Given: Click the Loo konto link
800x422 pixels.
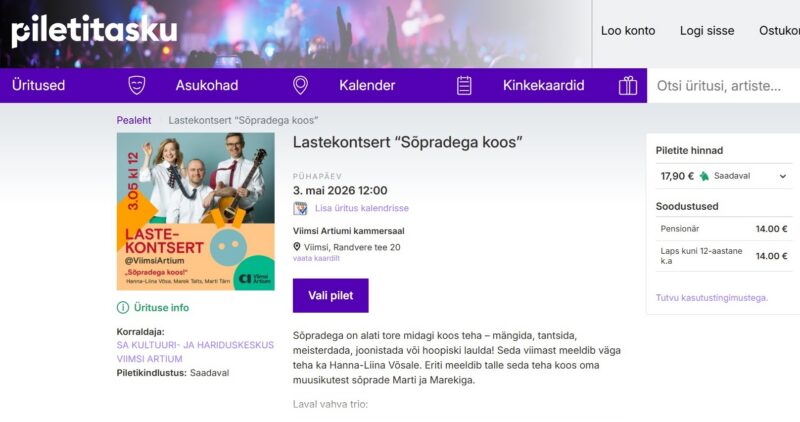Looking at the screenshot, I should (x=628, y=30).
